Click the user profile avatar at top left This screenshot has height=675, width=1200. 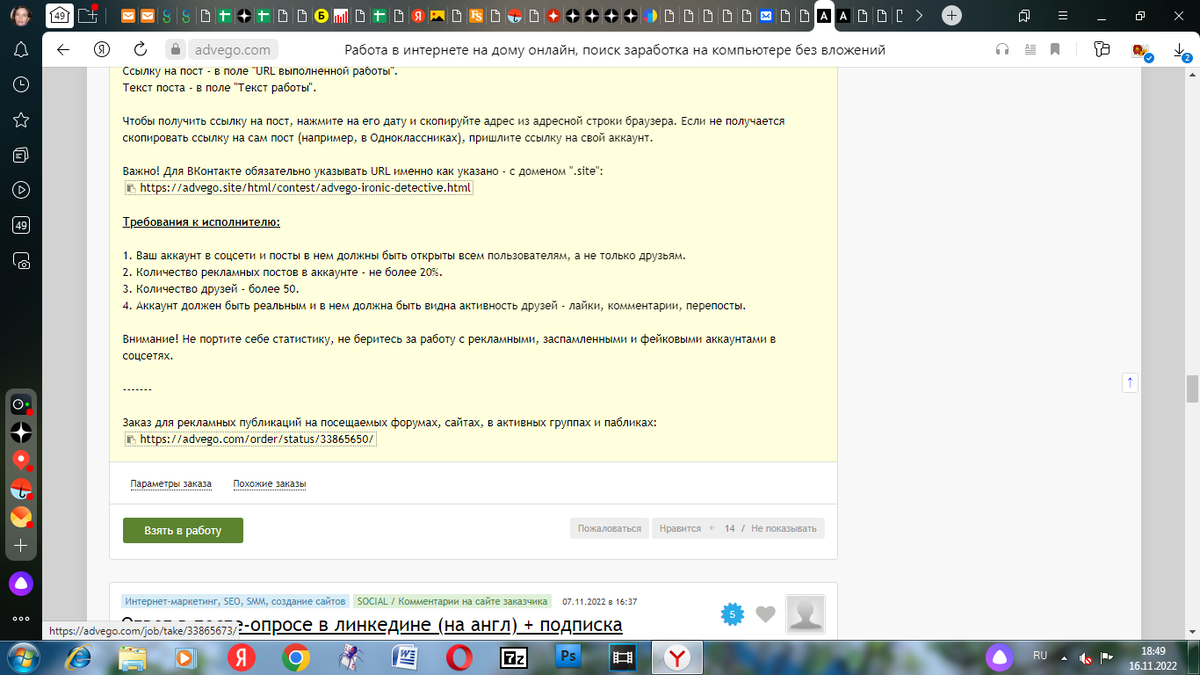click(21, 16)
